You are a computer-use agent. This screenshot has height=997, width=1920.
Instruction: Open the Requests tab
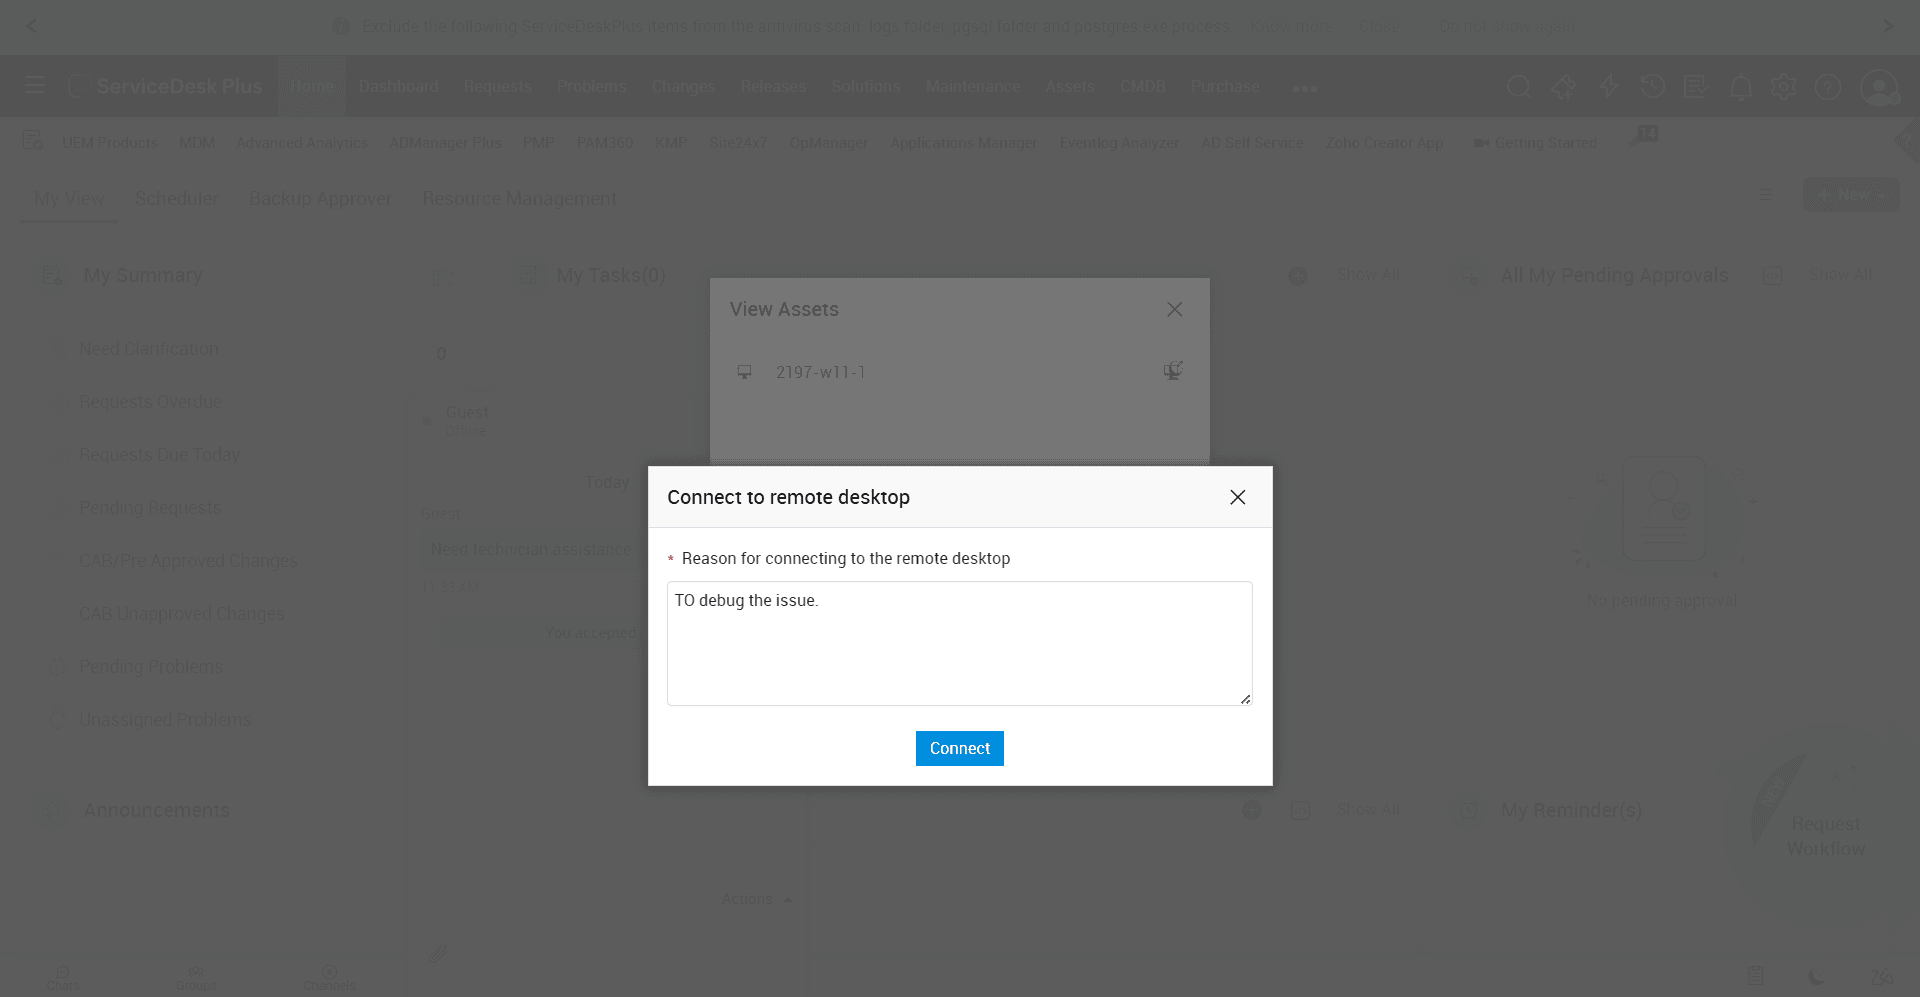pos(497,86)
